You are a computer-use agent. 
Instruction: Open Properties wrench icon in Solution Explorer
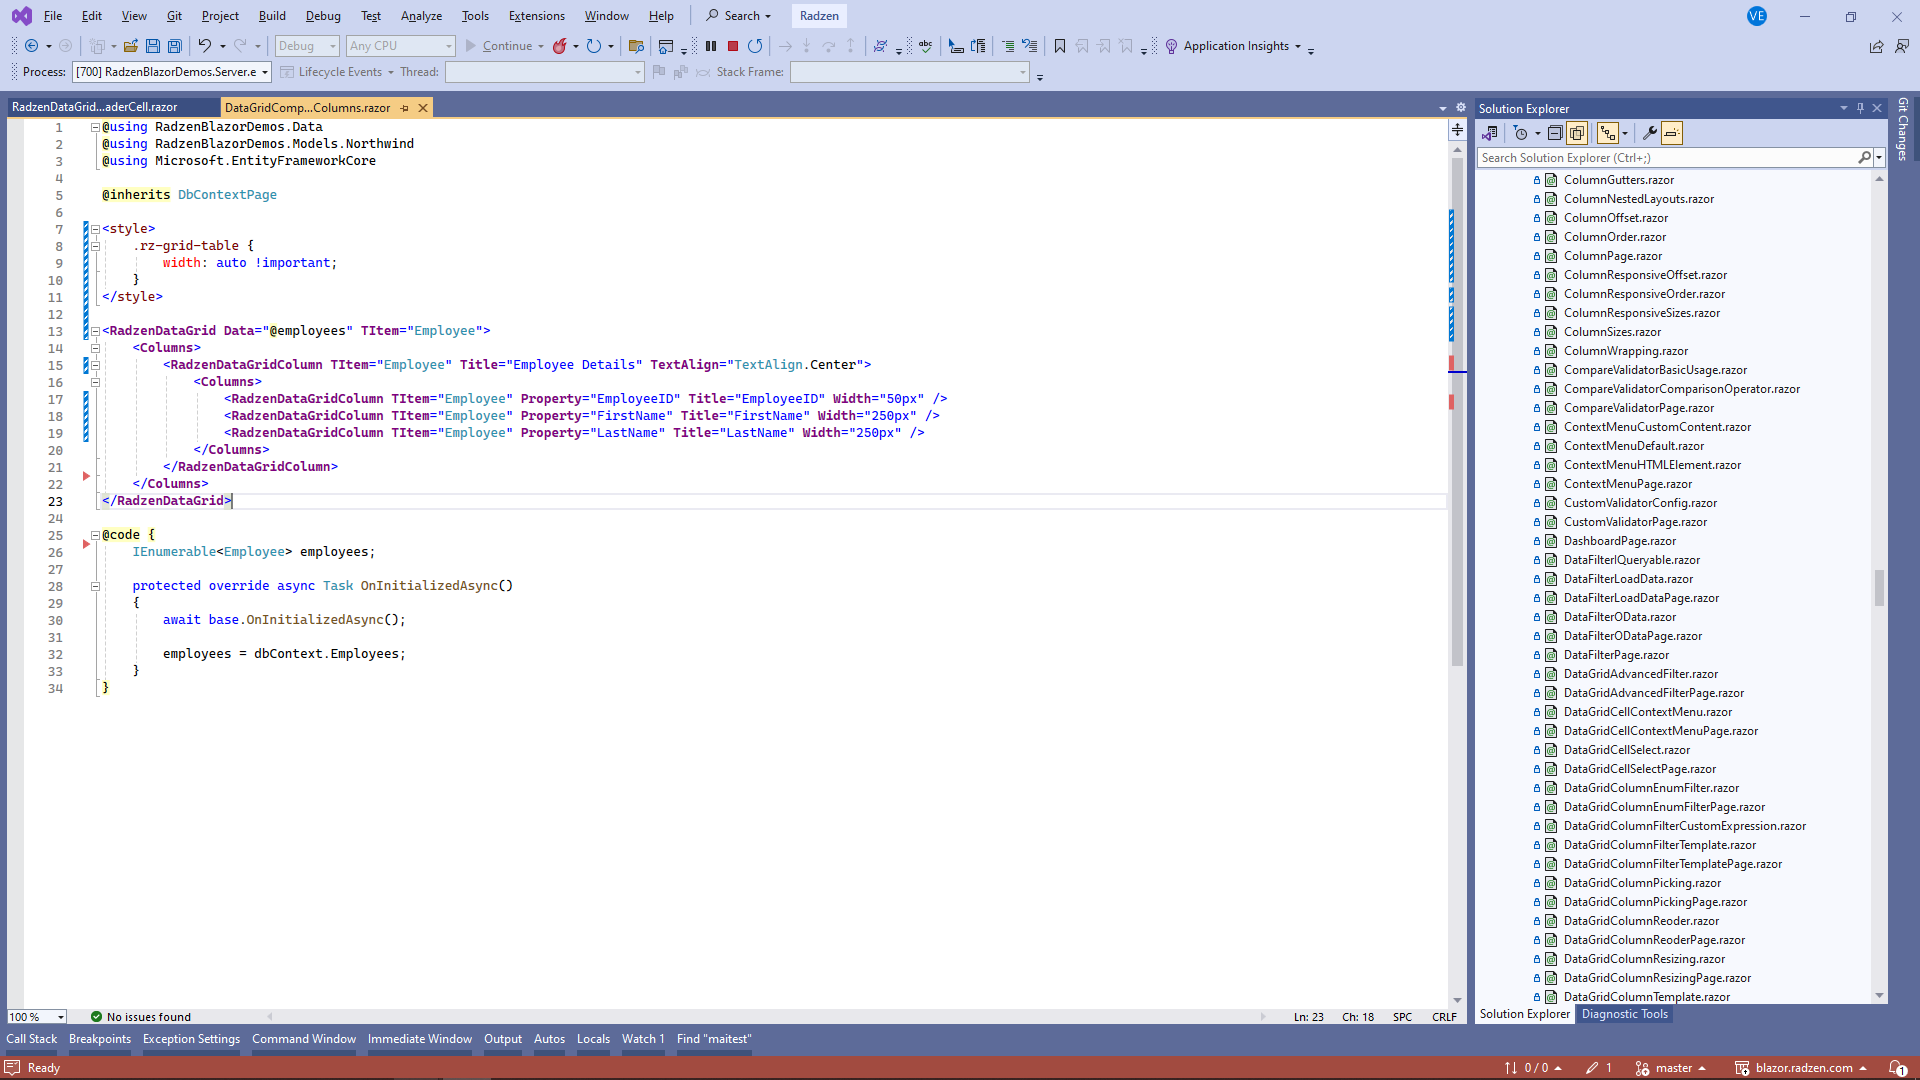[x=1650, y=133]
